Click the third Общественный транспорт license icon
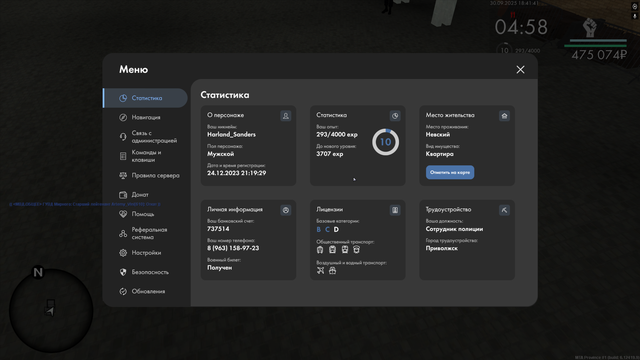Image resolution: width=640 pixels, height=360 pixels. click(345, 249)
